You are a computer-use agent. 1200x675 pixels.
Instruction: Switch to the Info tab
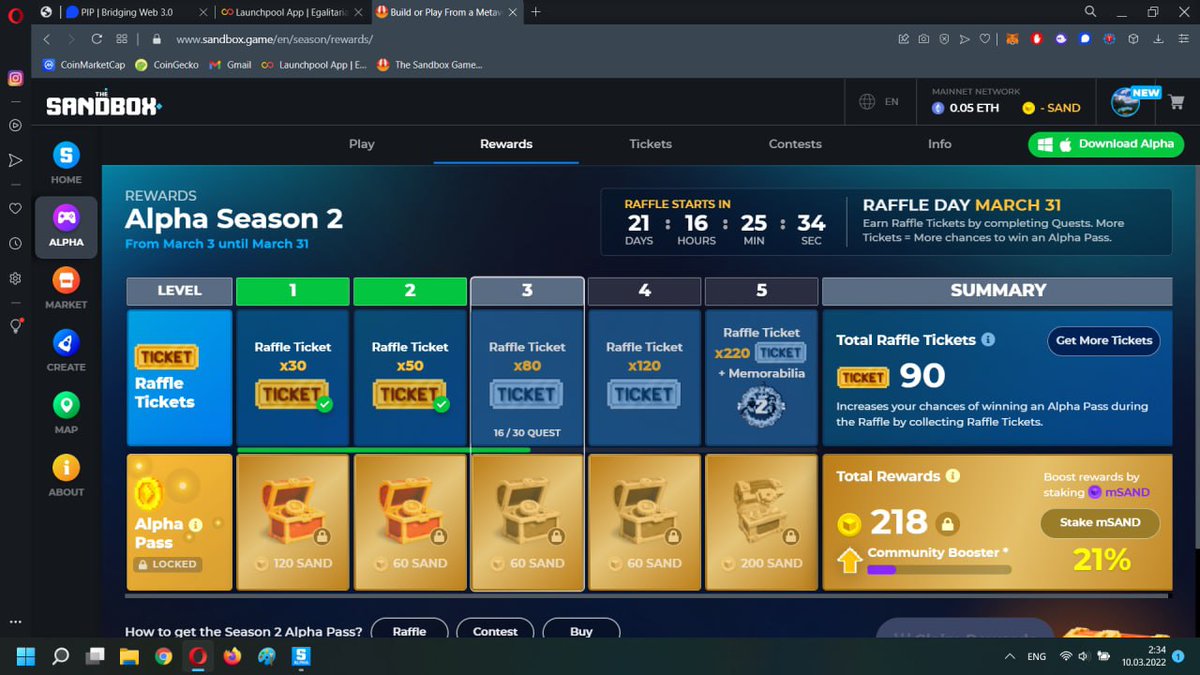pyautogui.click(x=939, y=144)
